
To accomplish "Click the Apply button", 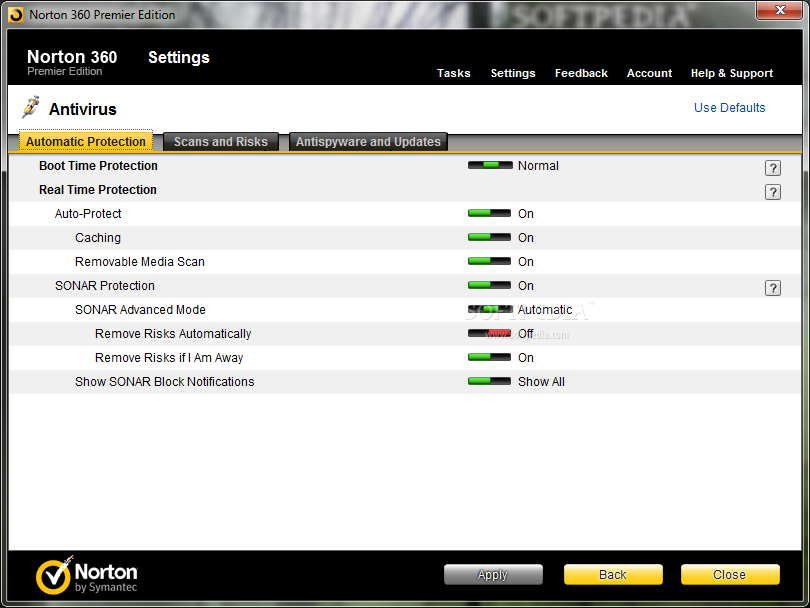I will tap(493, 574).
